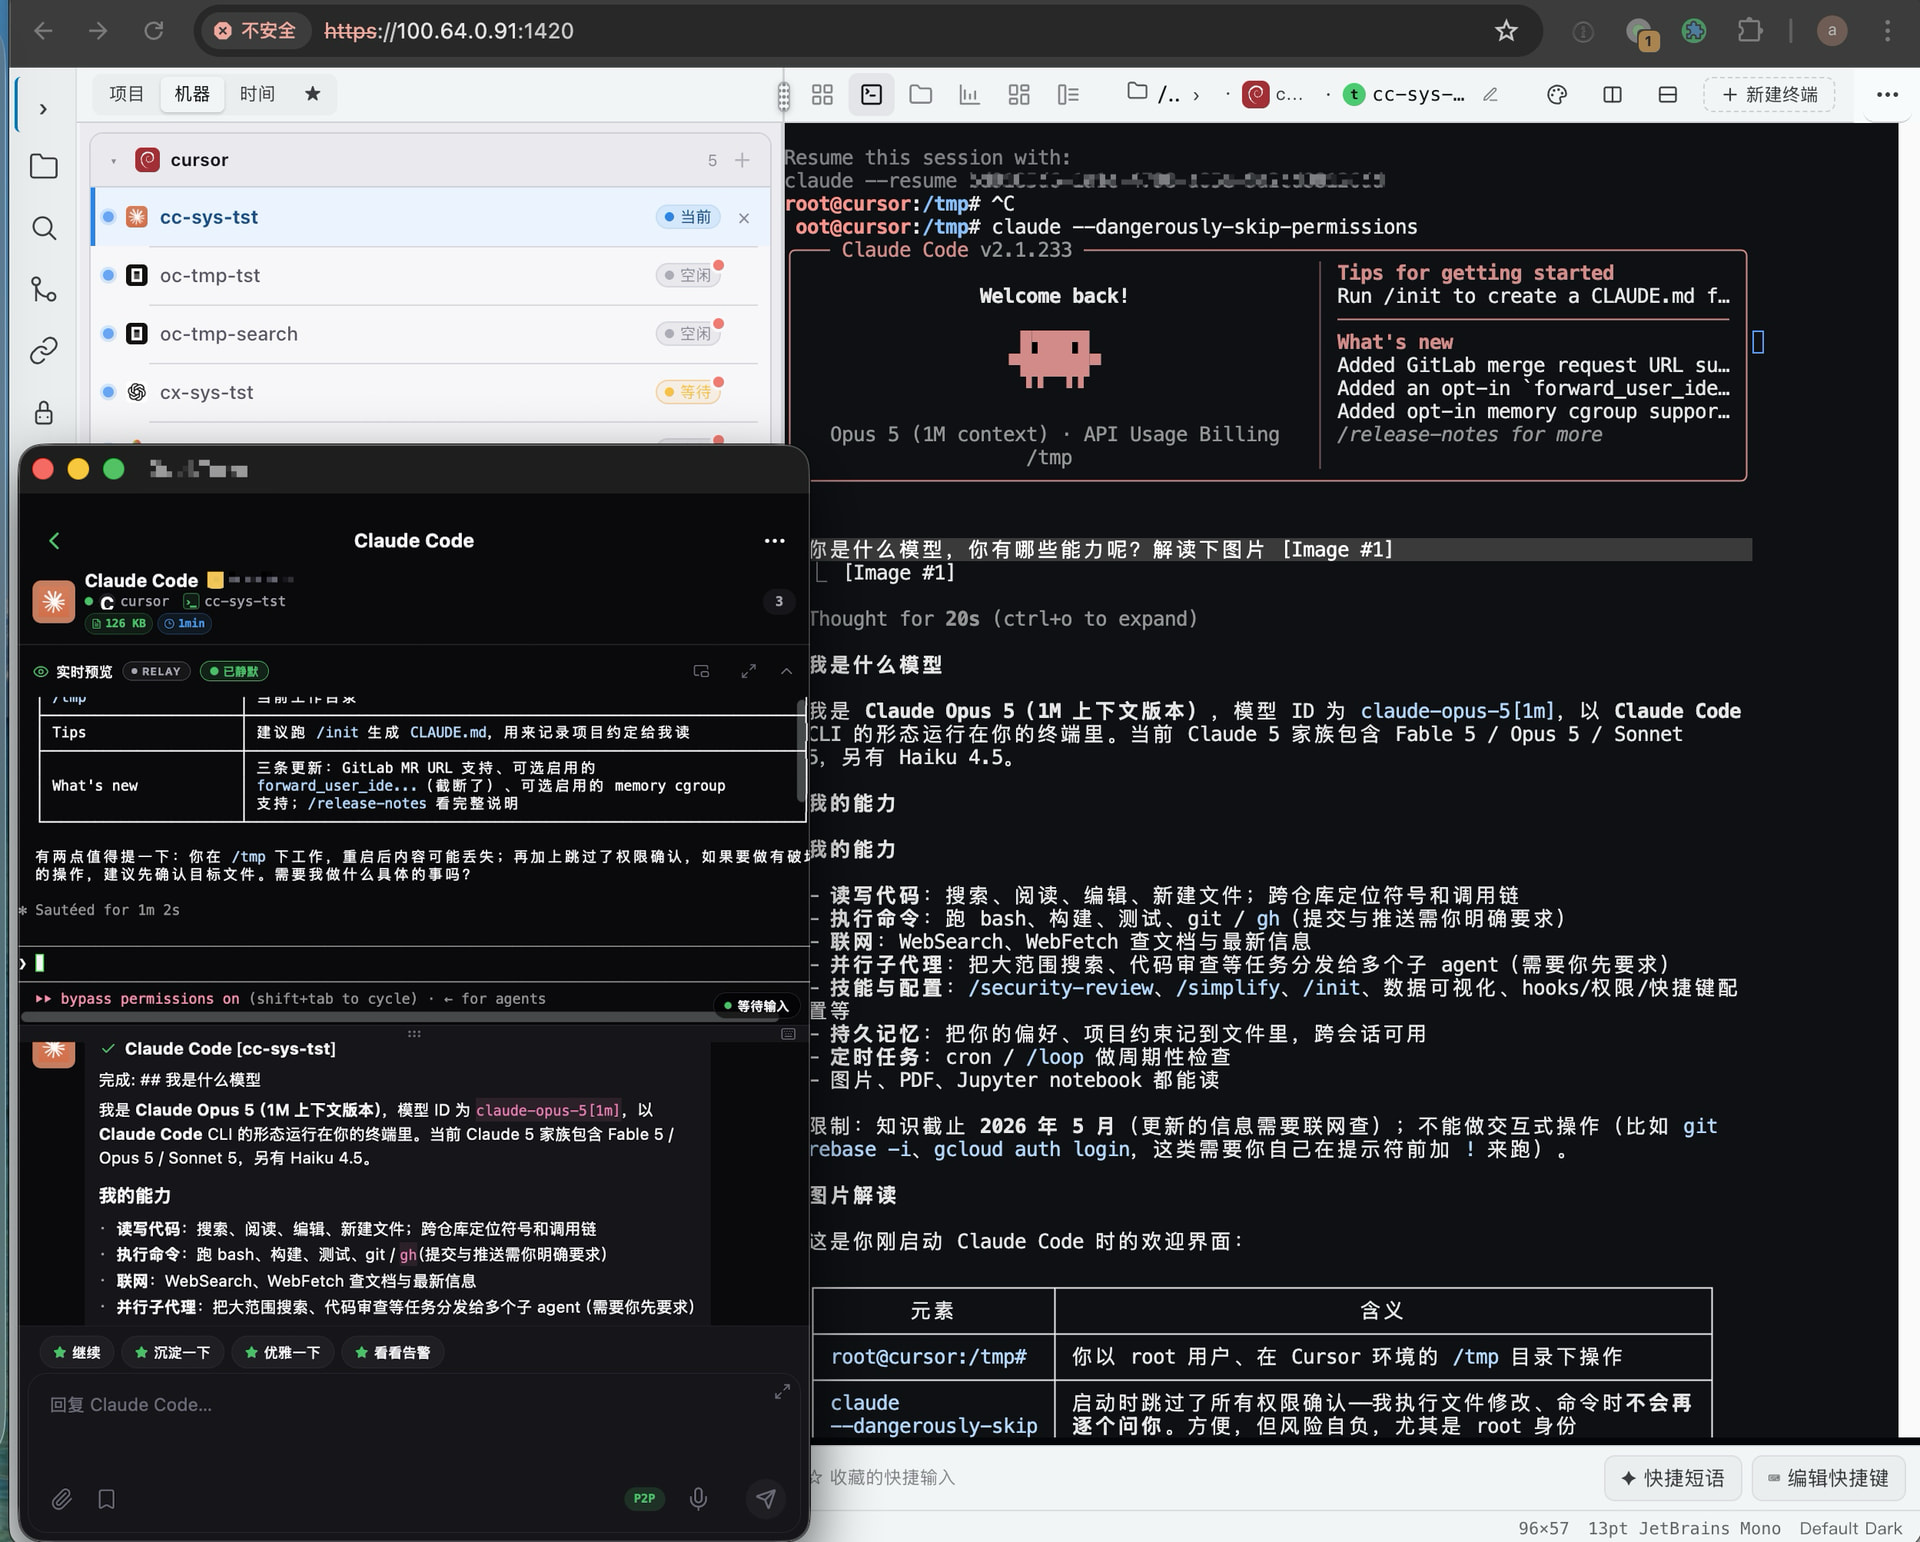The height and width of the screenshot is (1542, 1920).
Task: Click the 看看告警 quick reply chip
Action: click(392, 1353)
